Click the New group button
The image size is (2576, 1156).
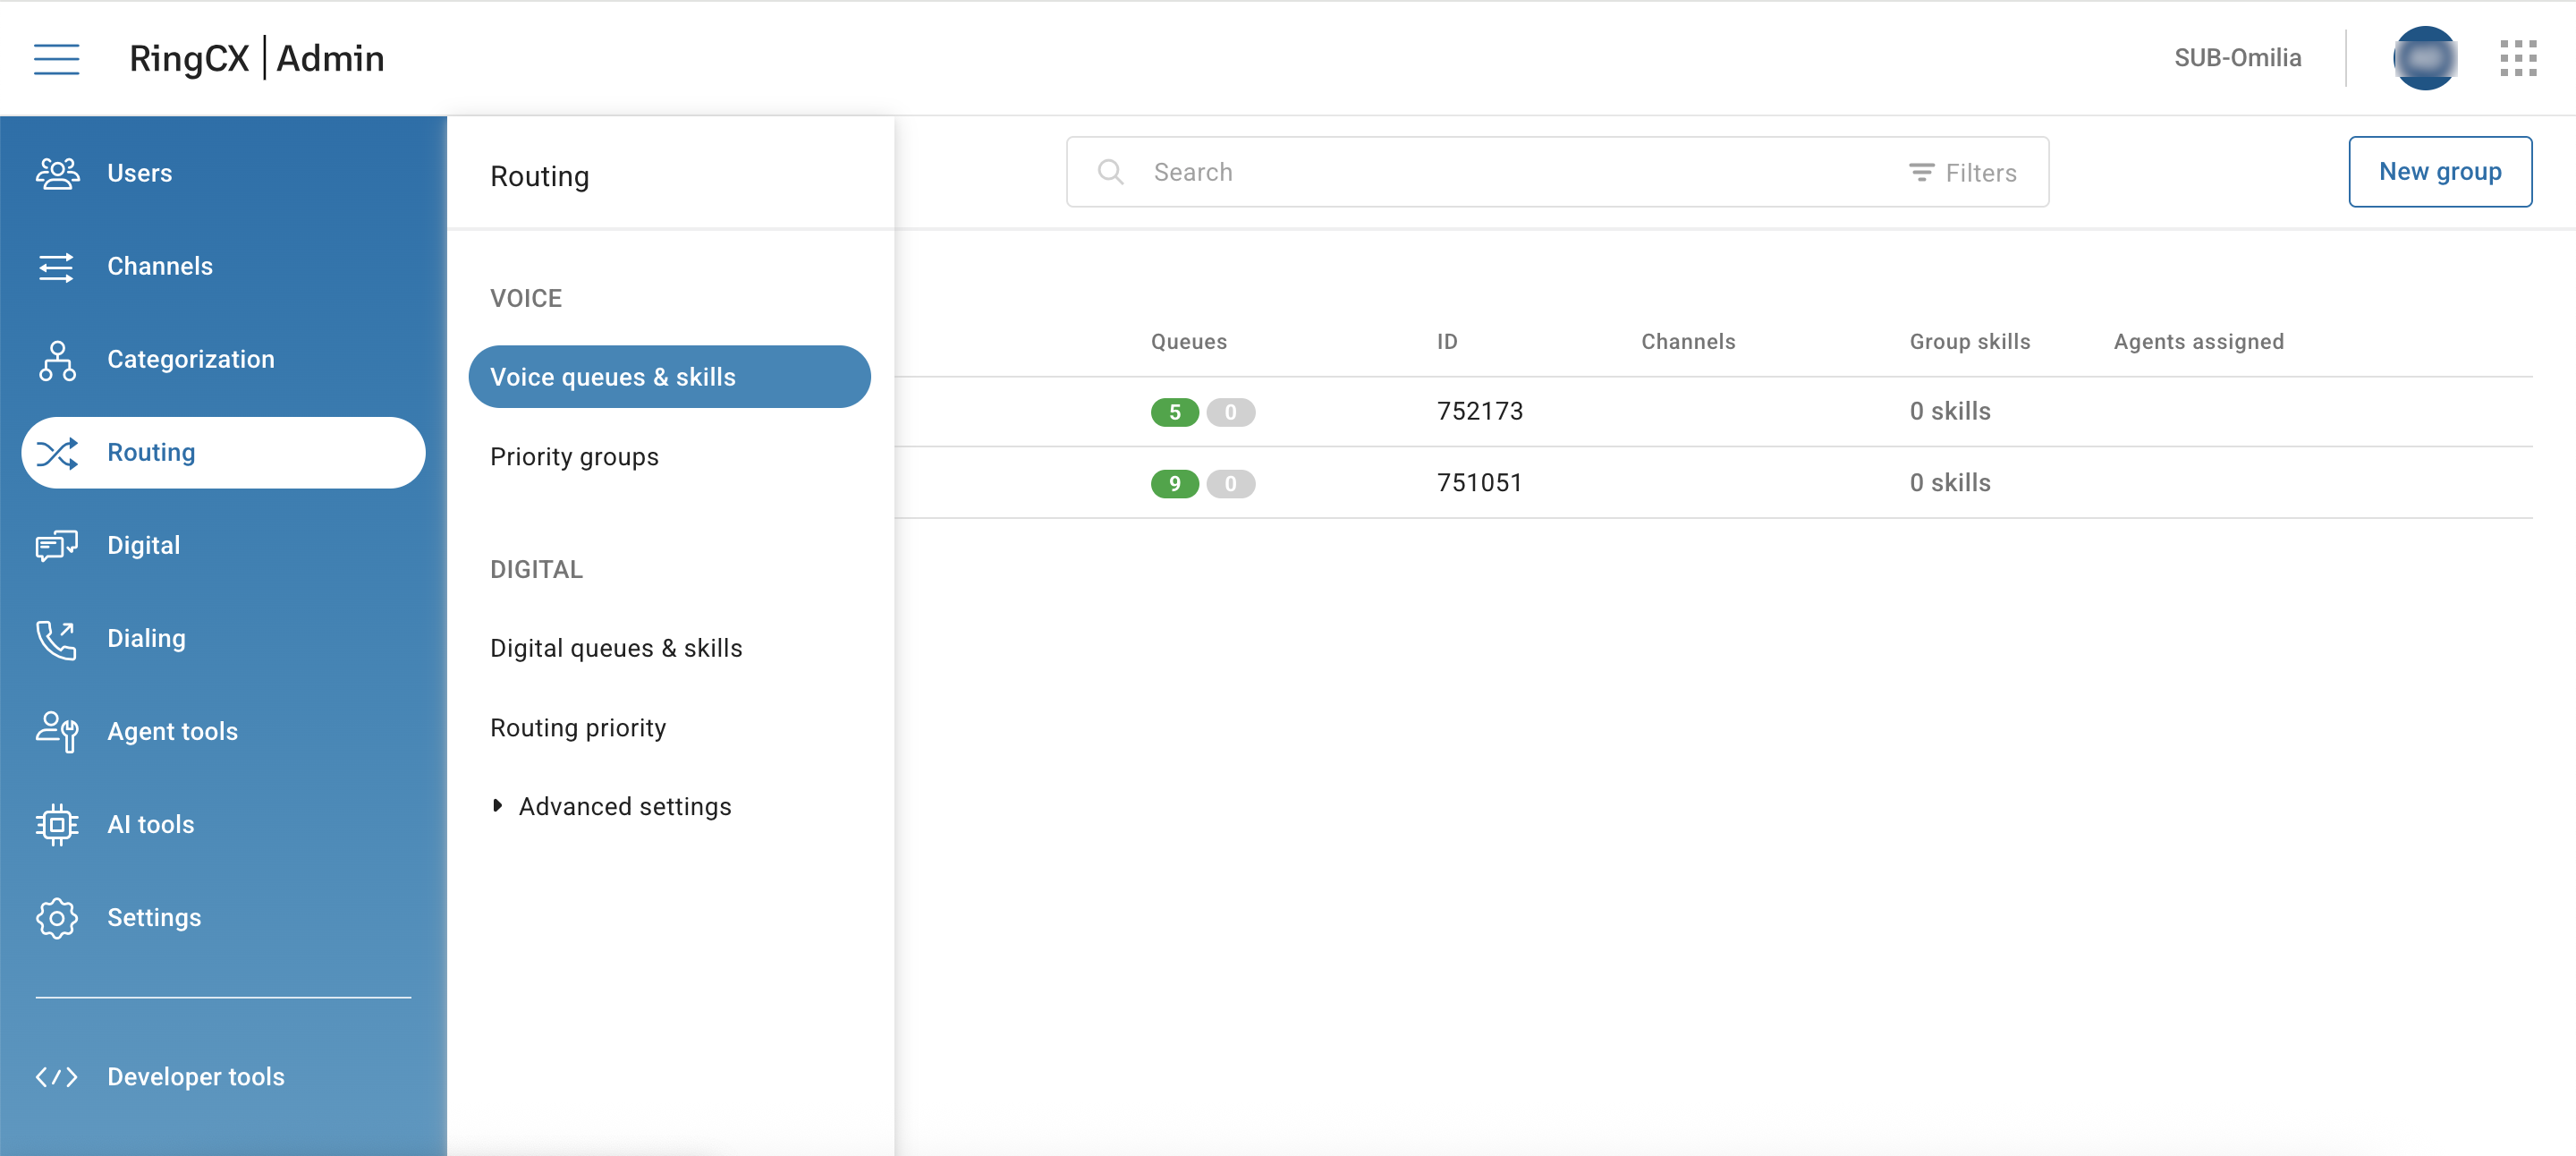2439,172
